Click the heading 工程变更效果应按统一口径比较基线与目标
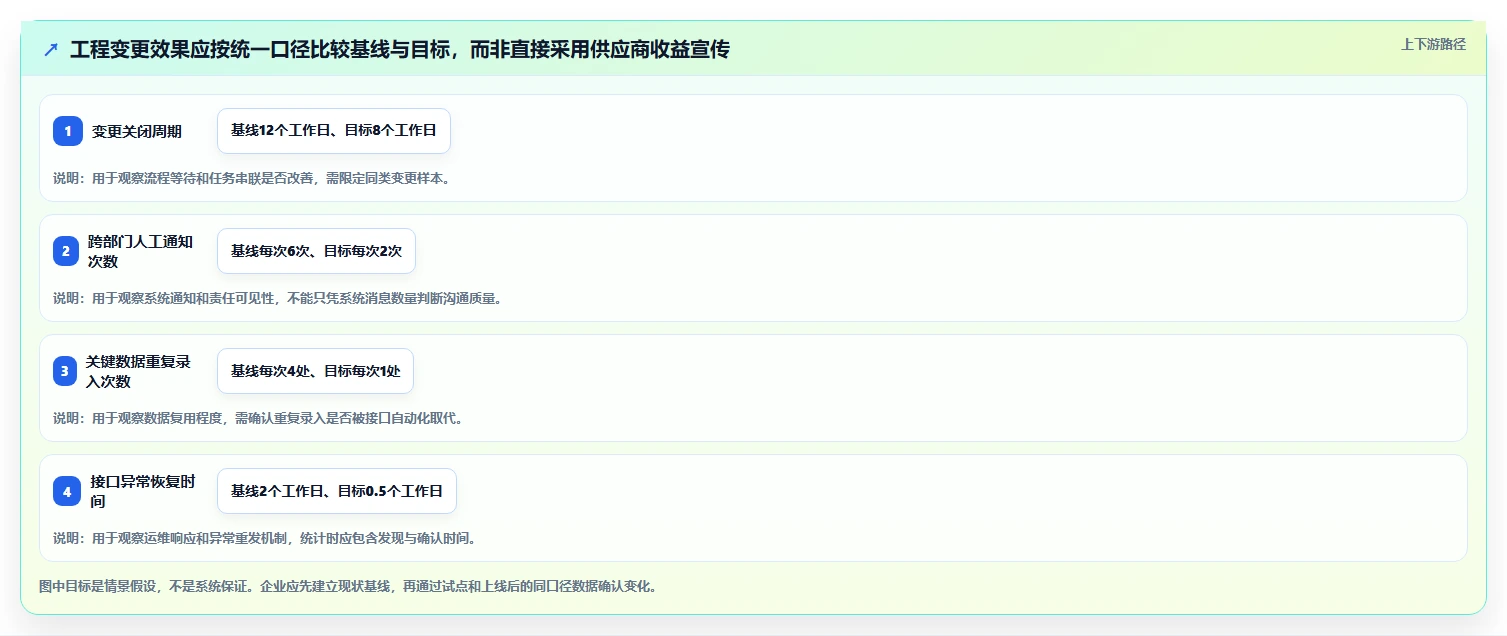1507x636 pixels. pos(400,49)
